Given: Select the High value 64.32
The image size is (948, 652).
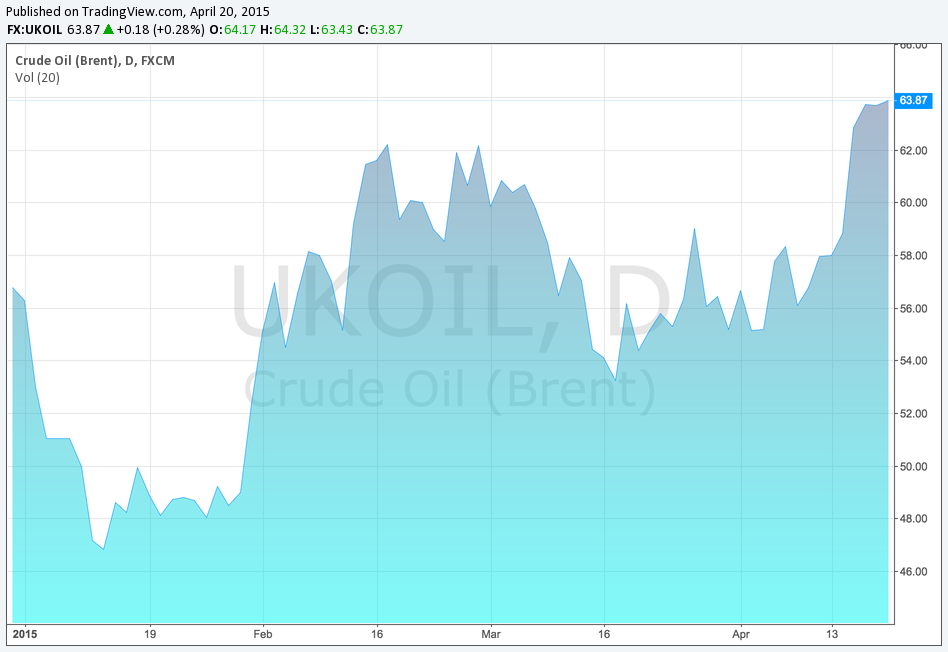Looking at the screenshot, I should pos(290,30).
